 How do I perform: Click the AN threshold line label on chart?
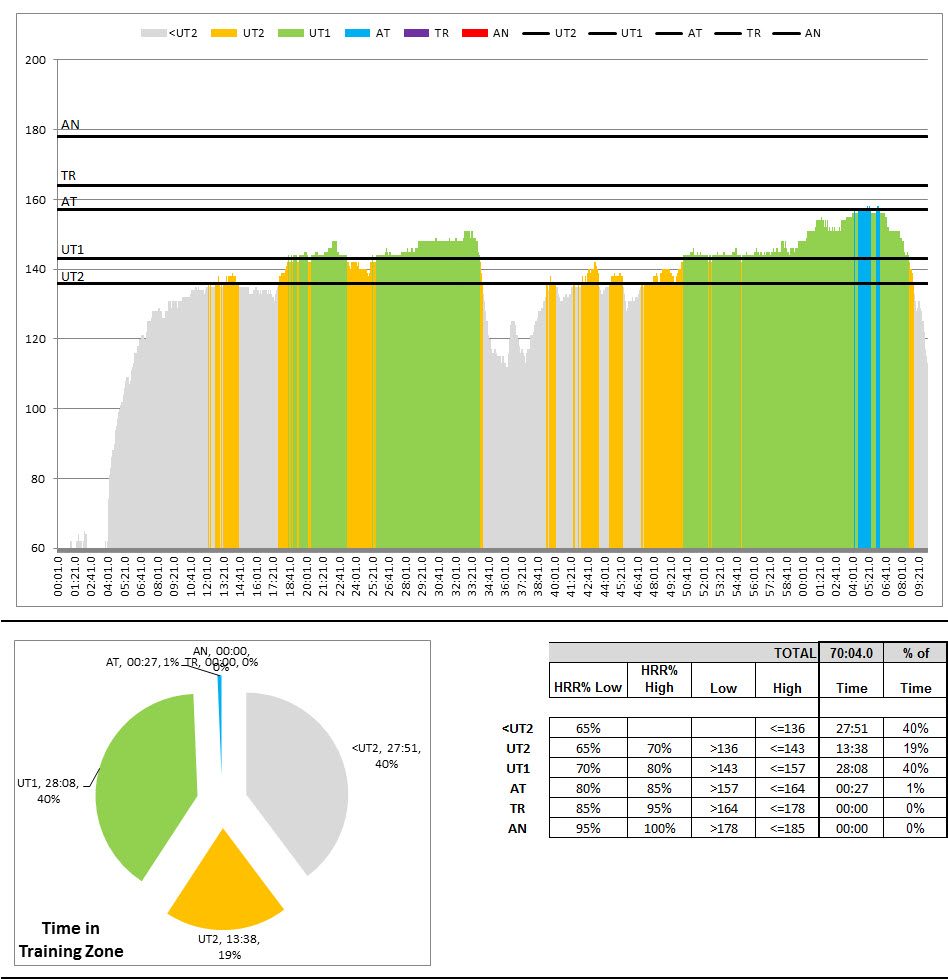point(70,125)
